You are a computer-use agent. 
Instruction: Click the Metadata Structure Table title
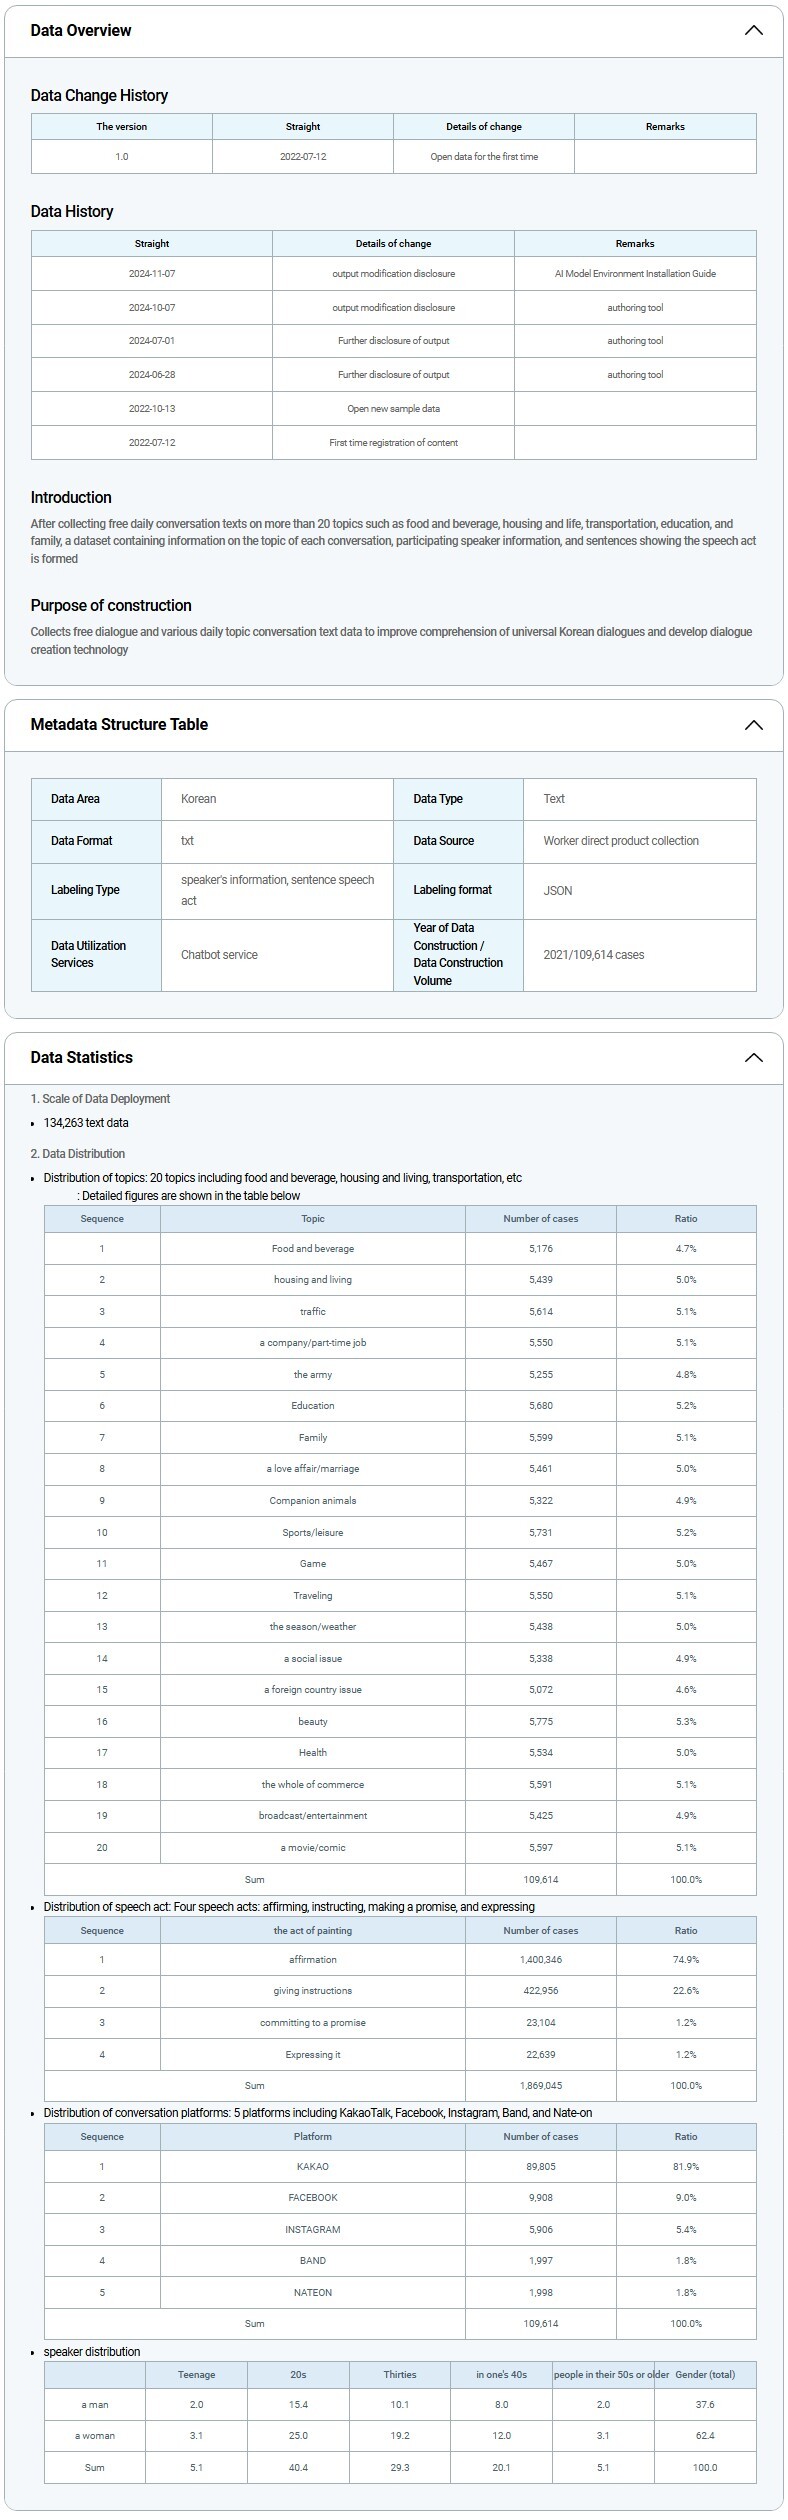coord(119,725)
